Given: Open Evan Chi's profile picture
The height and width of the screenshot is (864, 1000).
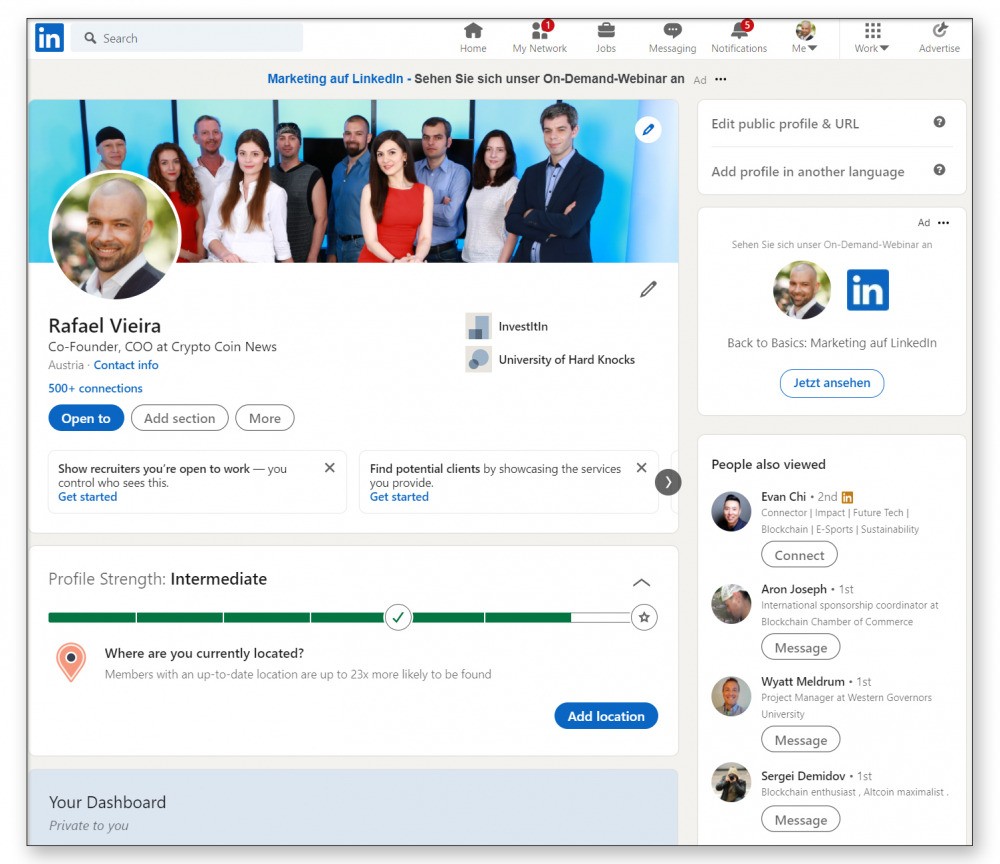Looking at the screenshot, I should (x=731, y=511).
